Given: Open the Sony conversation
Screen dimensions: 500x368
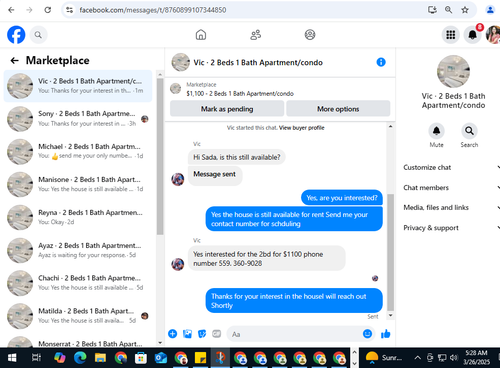Looking at the screenshot, I should tap(78, 119).
